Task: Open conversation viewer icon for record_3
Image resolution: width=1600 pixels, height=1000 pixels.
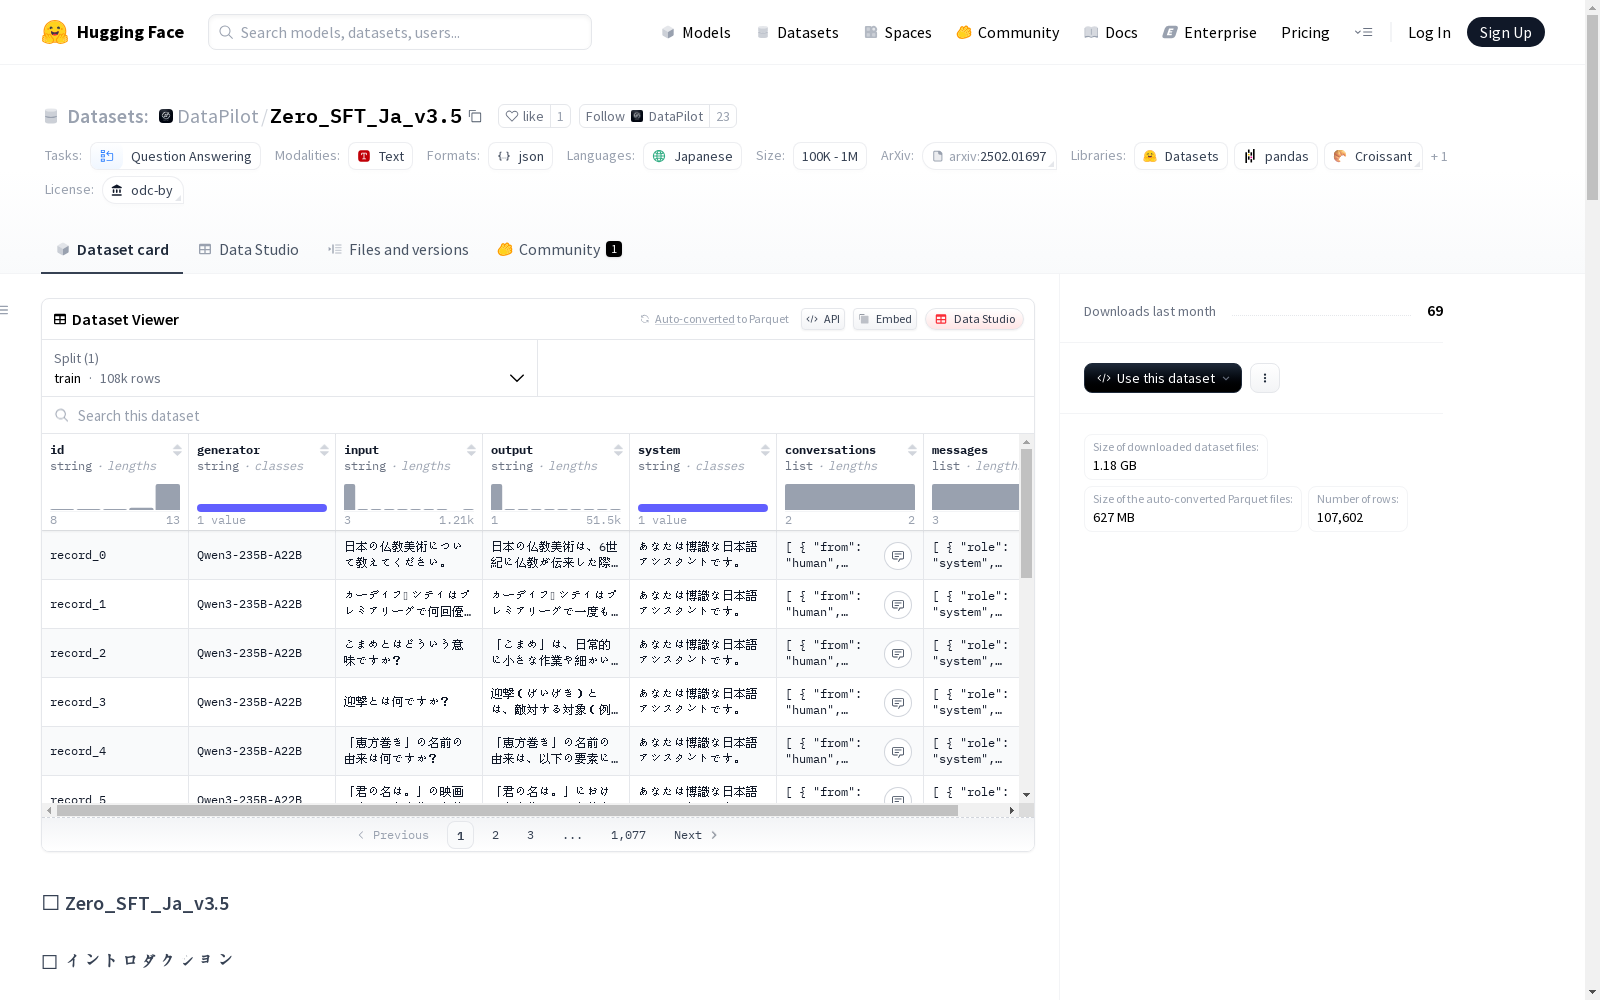Action: (898, 703)
